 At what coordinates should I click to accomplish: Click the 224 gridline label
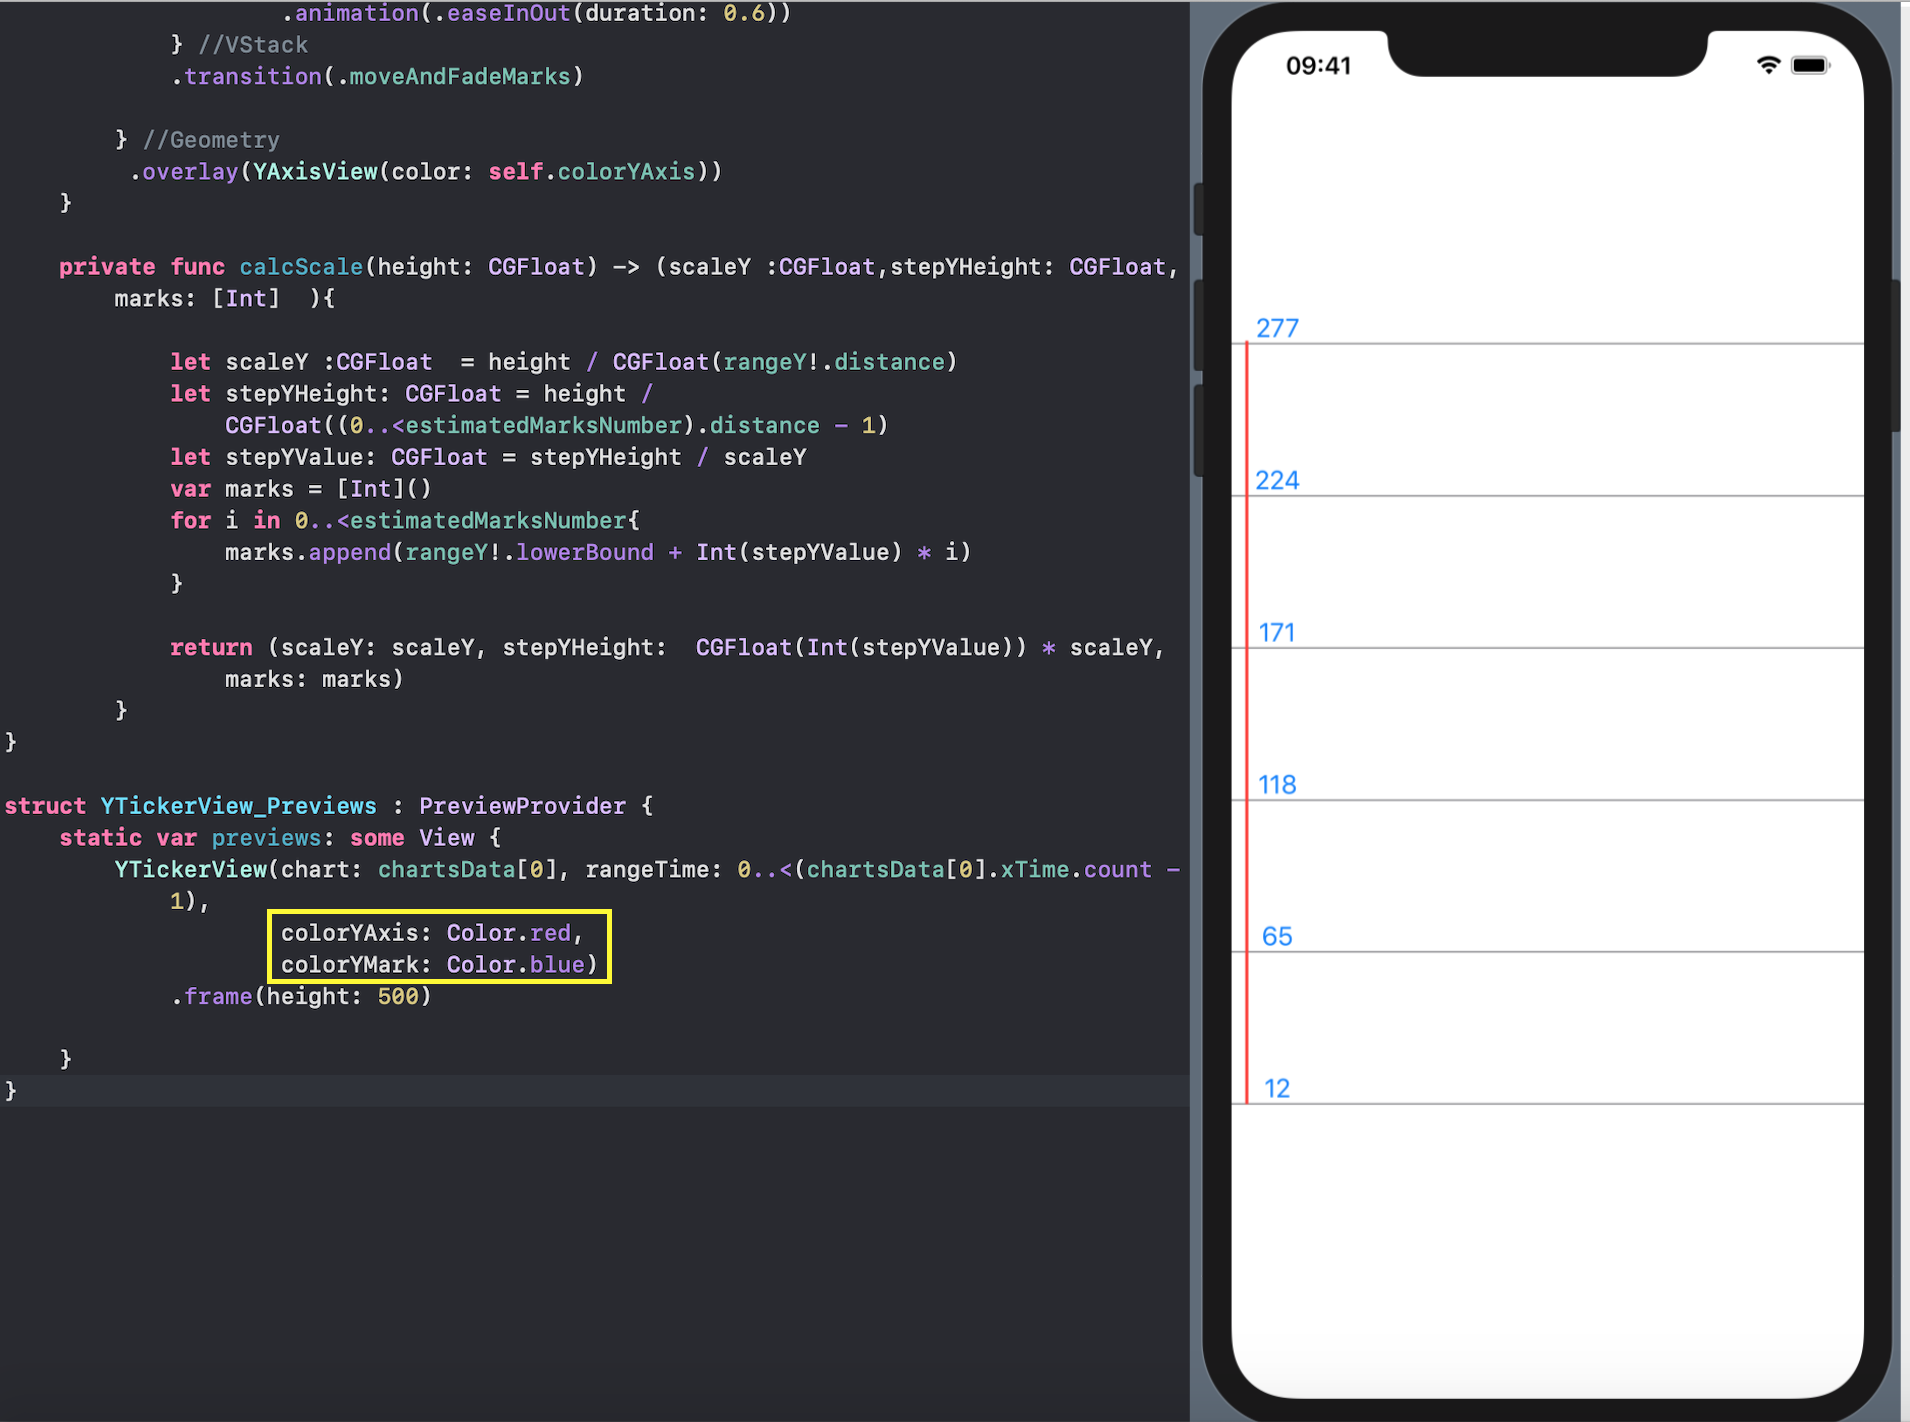tap(1278, 480)
